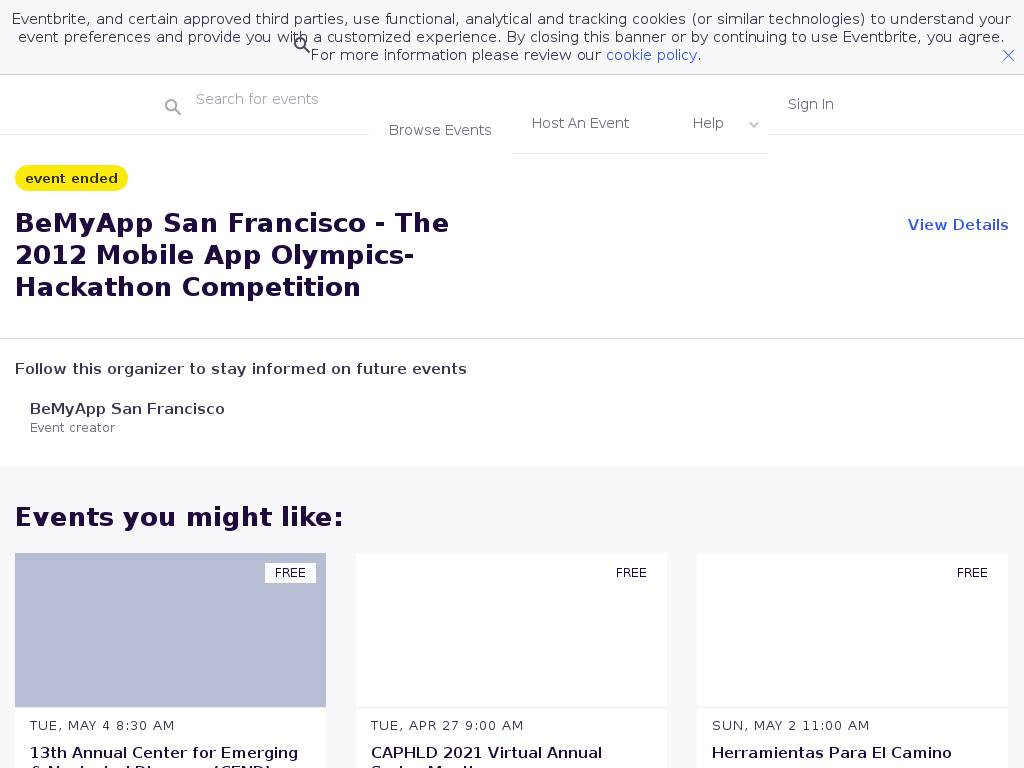Open CAPHLD 2021 Virtual Annual event title
Screen dimensions: 1024x768
[x=486, y=753]
